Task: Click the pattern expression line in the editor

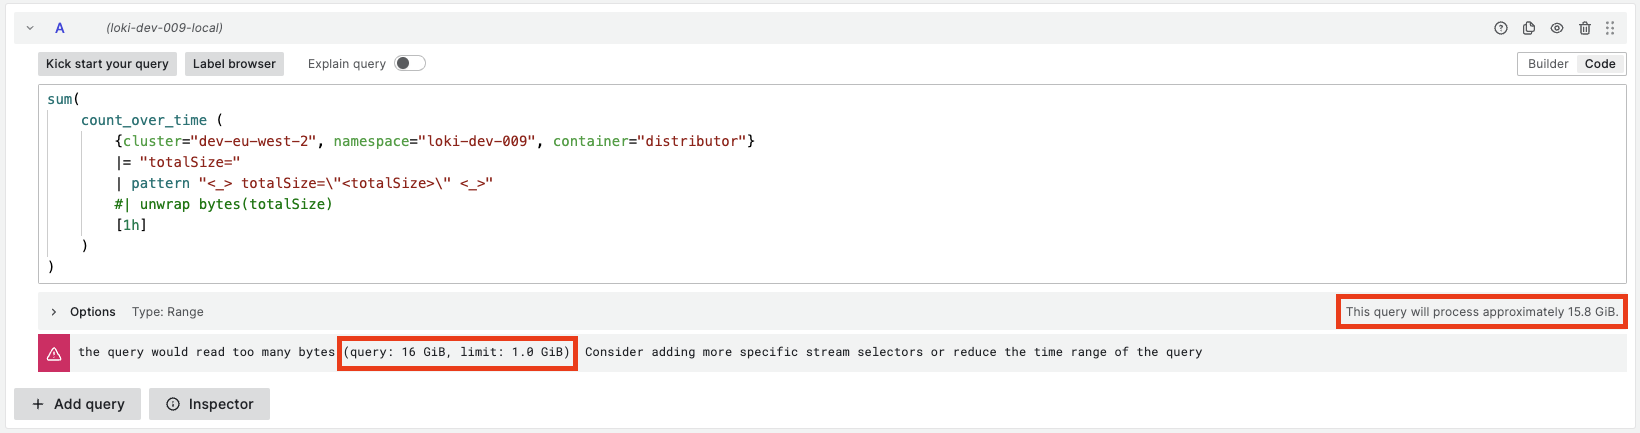Action: pos(304,183)
